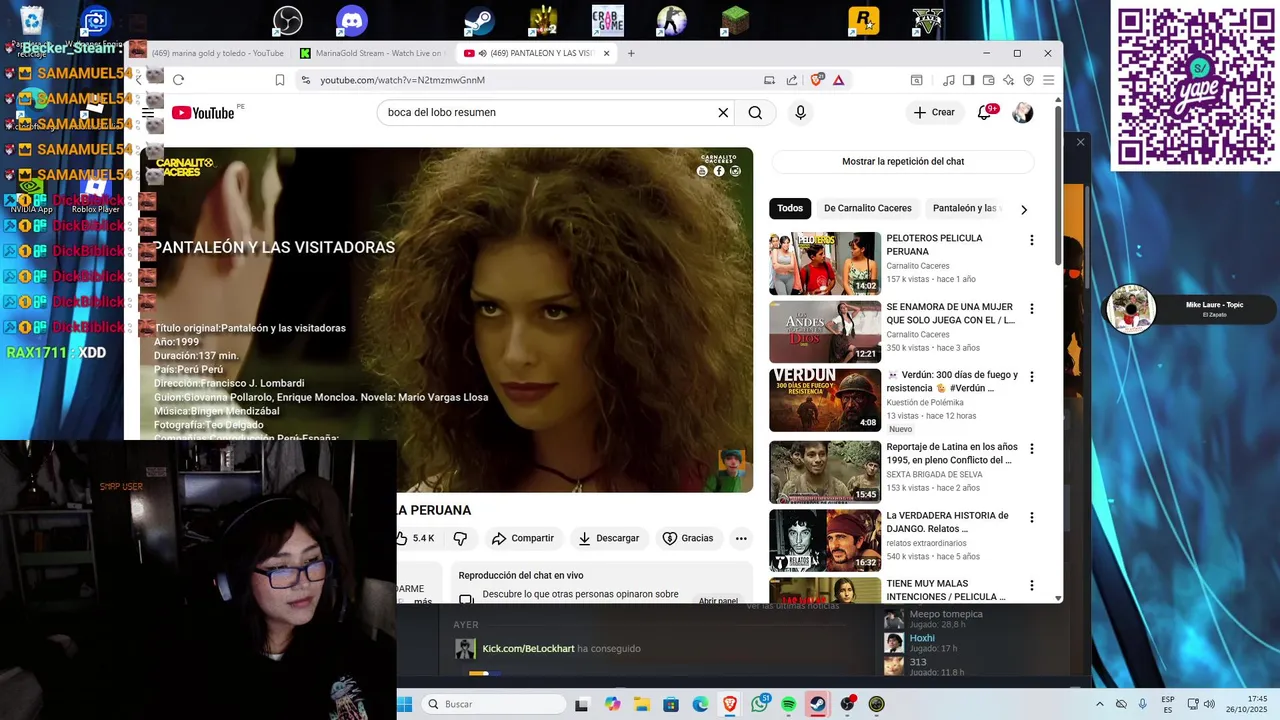The image size is (1280, 720).
Task: Open La VERDADERA HISTORIA DE DJANGO title
Action: 947,522
